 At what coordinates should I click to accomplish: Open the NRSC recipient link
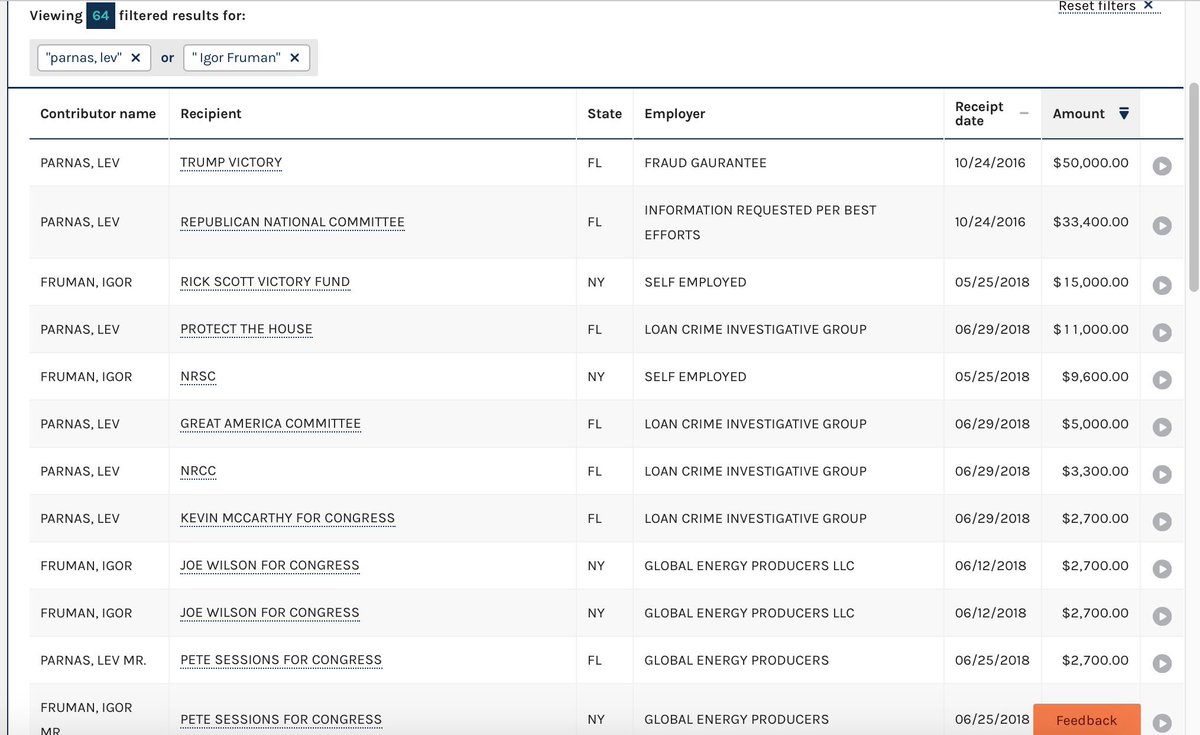pos(198,377)
